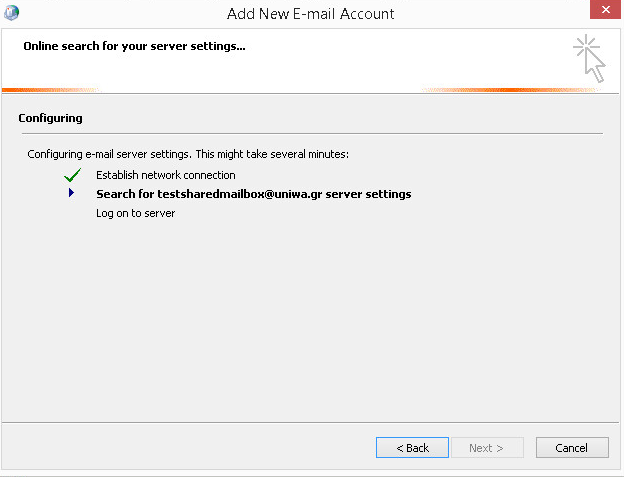Click the empty grey area below the step list
The width and height of the screenshot is (624, 477).
(x=310, y=318)
